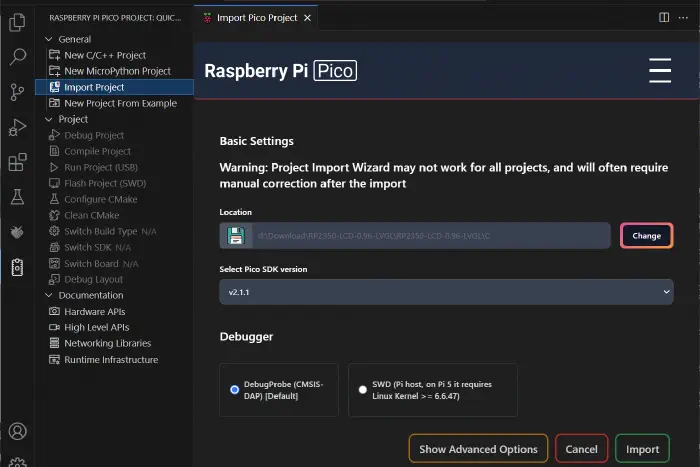Click the Raspberry Pi Pico activity bar icon

click(x=17, y=267)
